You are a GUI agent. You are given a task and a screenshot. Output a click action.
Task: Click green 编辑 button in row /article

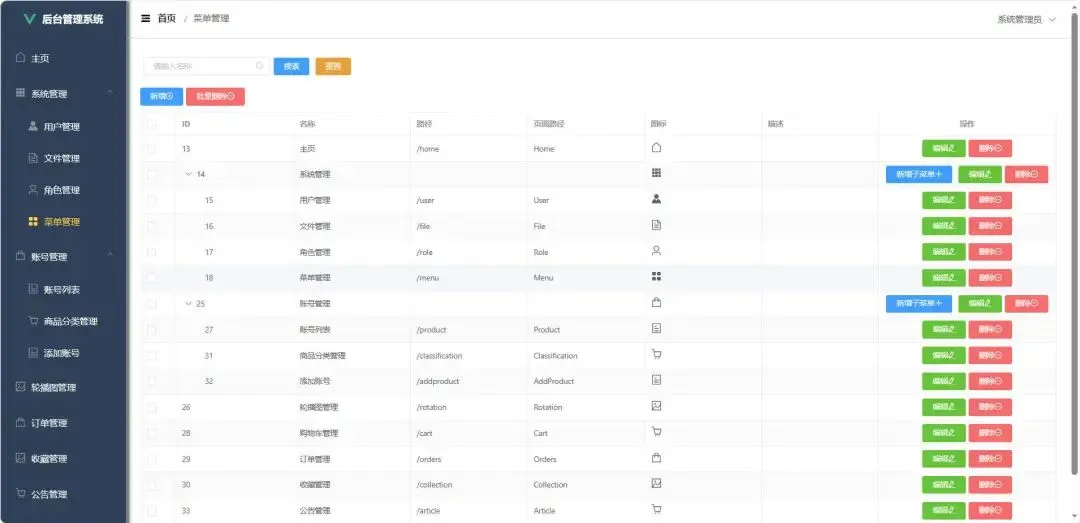tap(944, 511)
